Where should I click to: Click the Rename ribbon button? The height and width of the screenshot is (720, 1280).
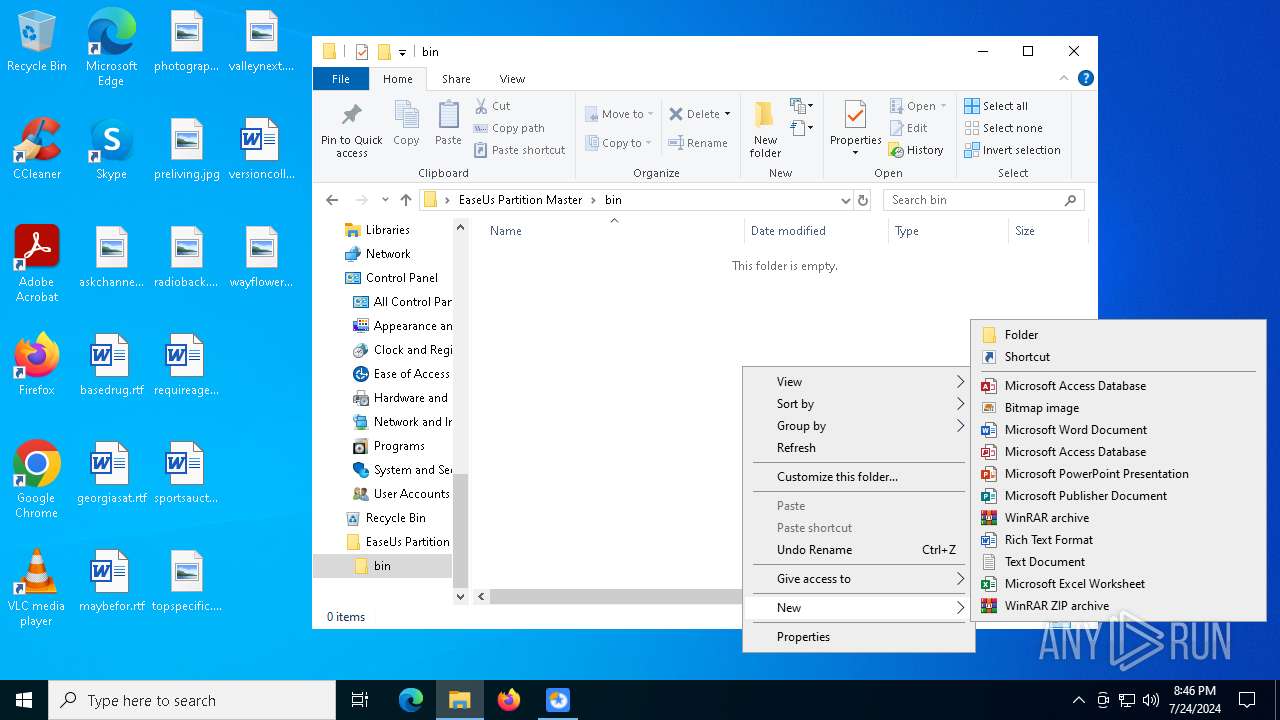click(698, 143)
